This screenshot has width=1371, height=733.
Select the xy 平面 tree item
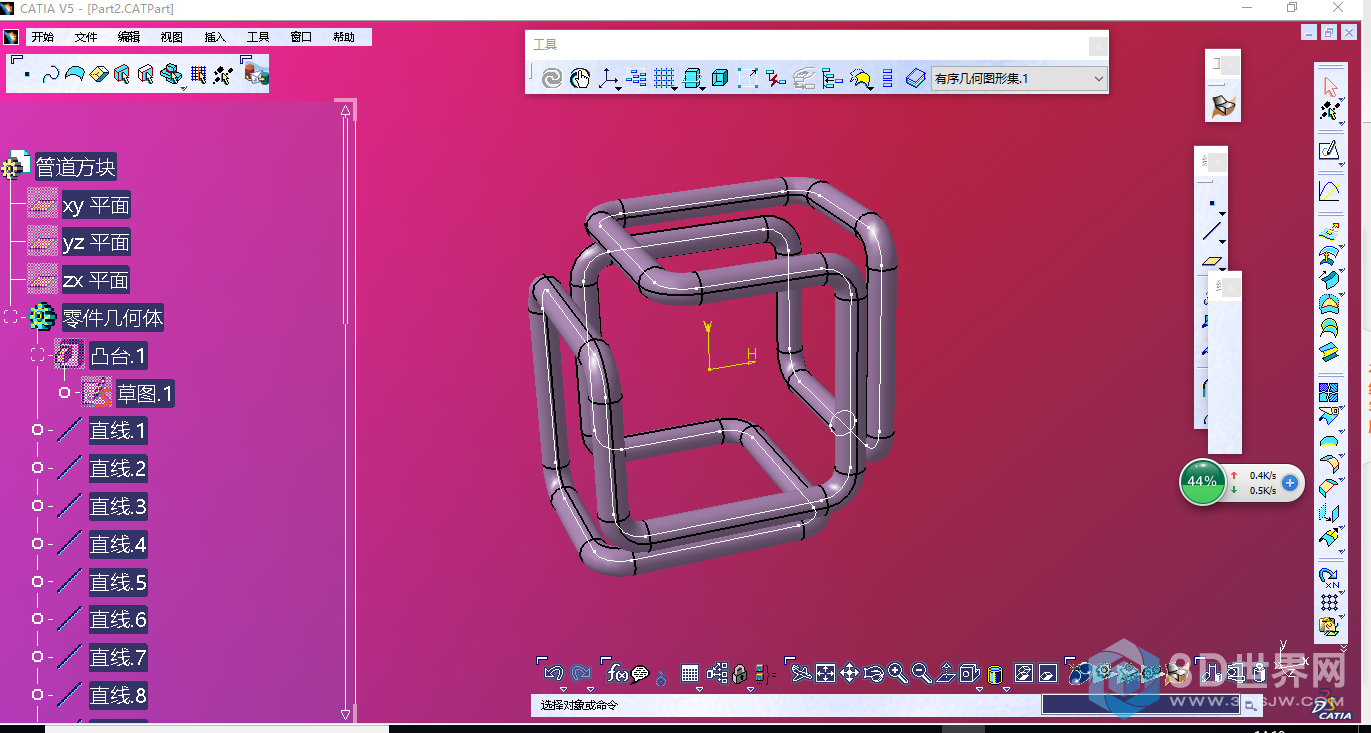96,206
